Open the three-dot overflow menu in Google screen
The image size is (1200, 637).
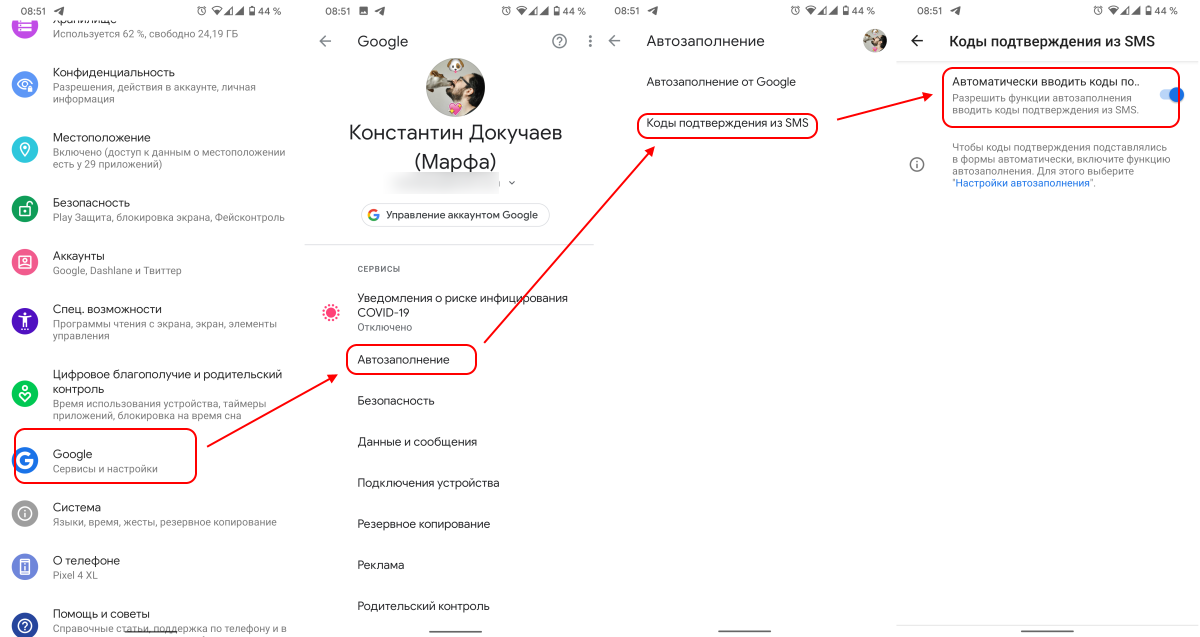tap(590, 41)
